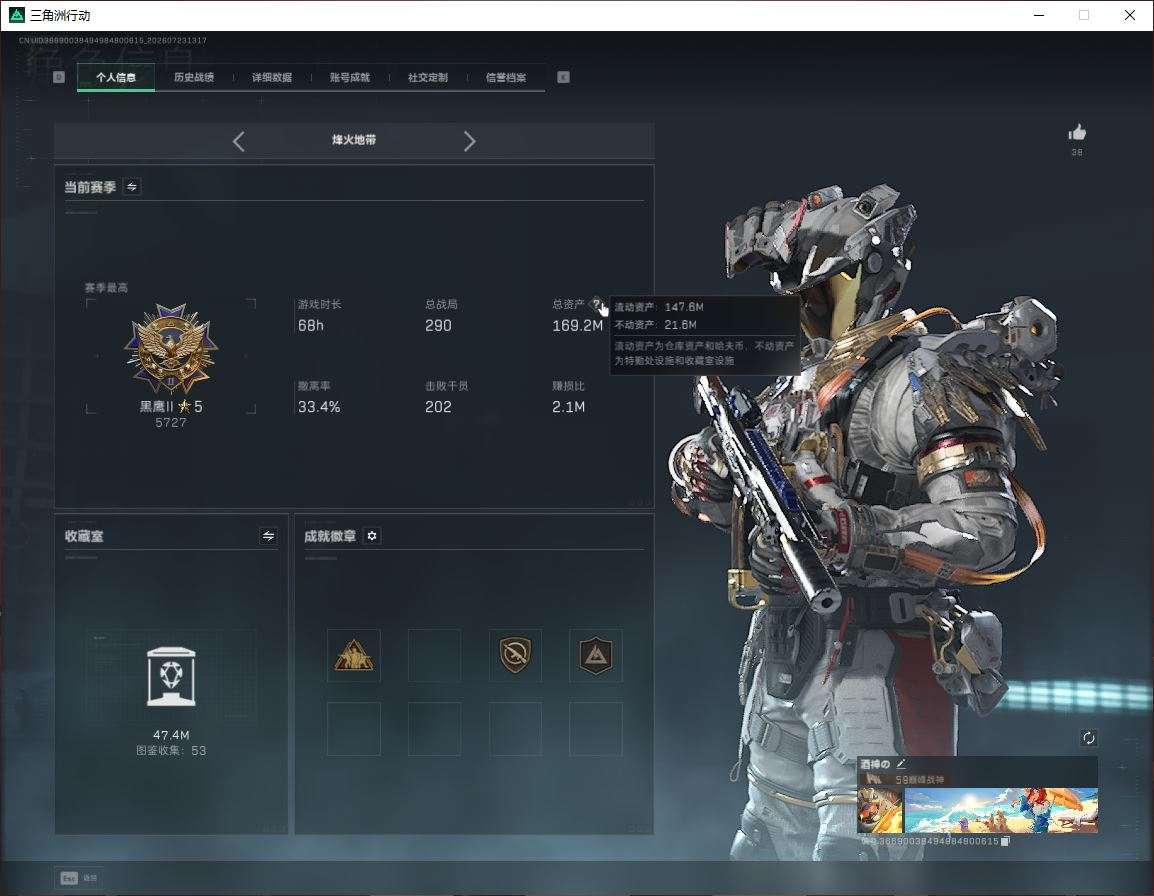Click the like count 38
The image size is (1154, 896).
tap(1077, 152)
